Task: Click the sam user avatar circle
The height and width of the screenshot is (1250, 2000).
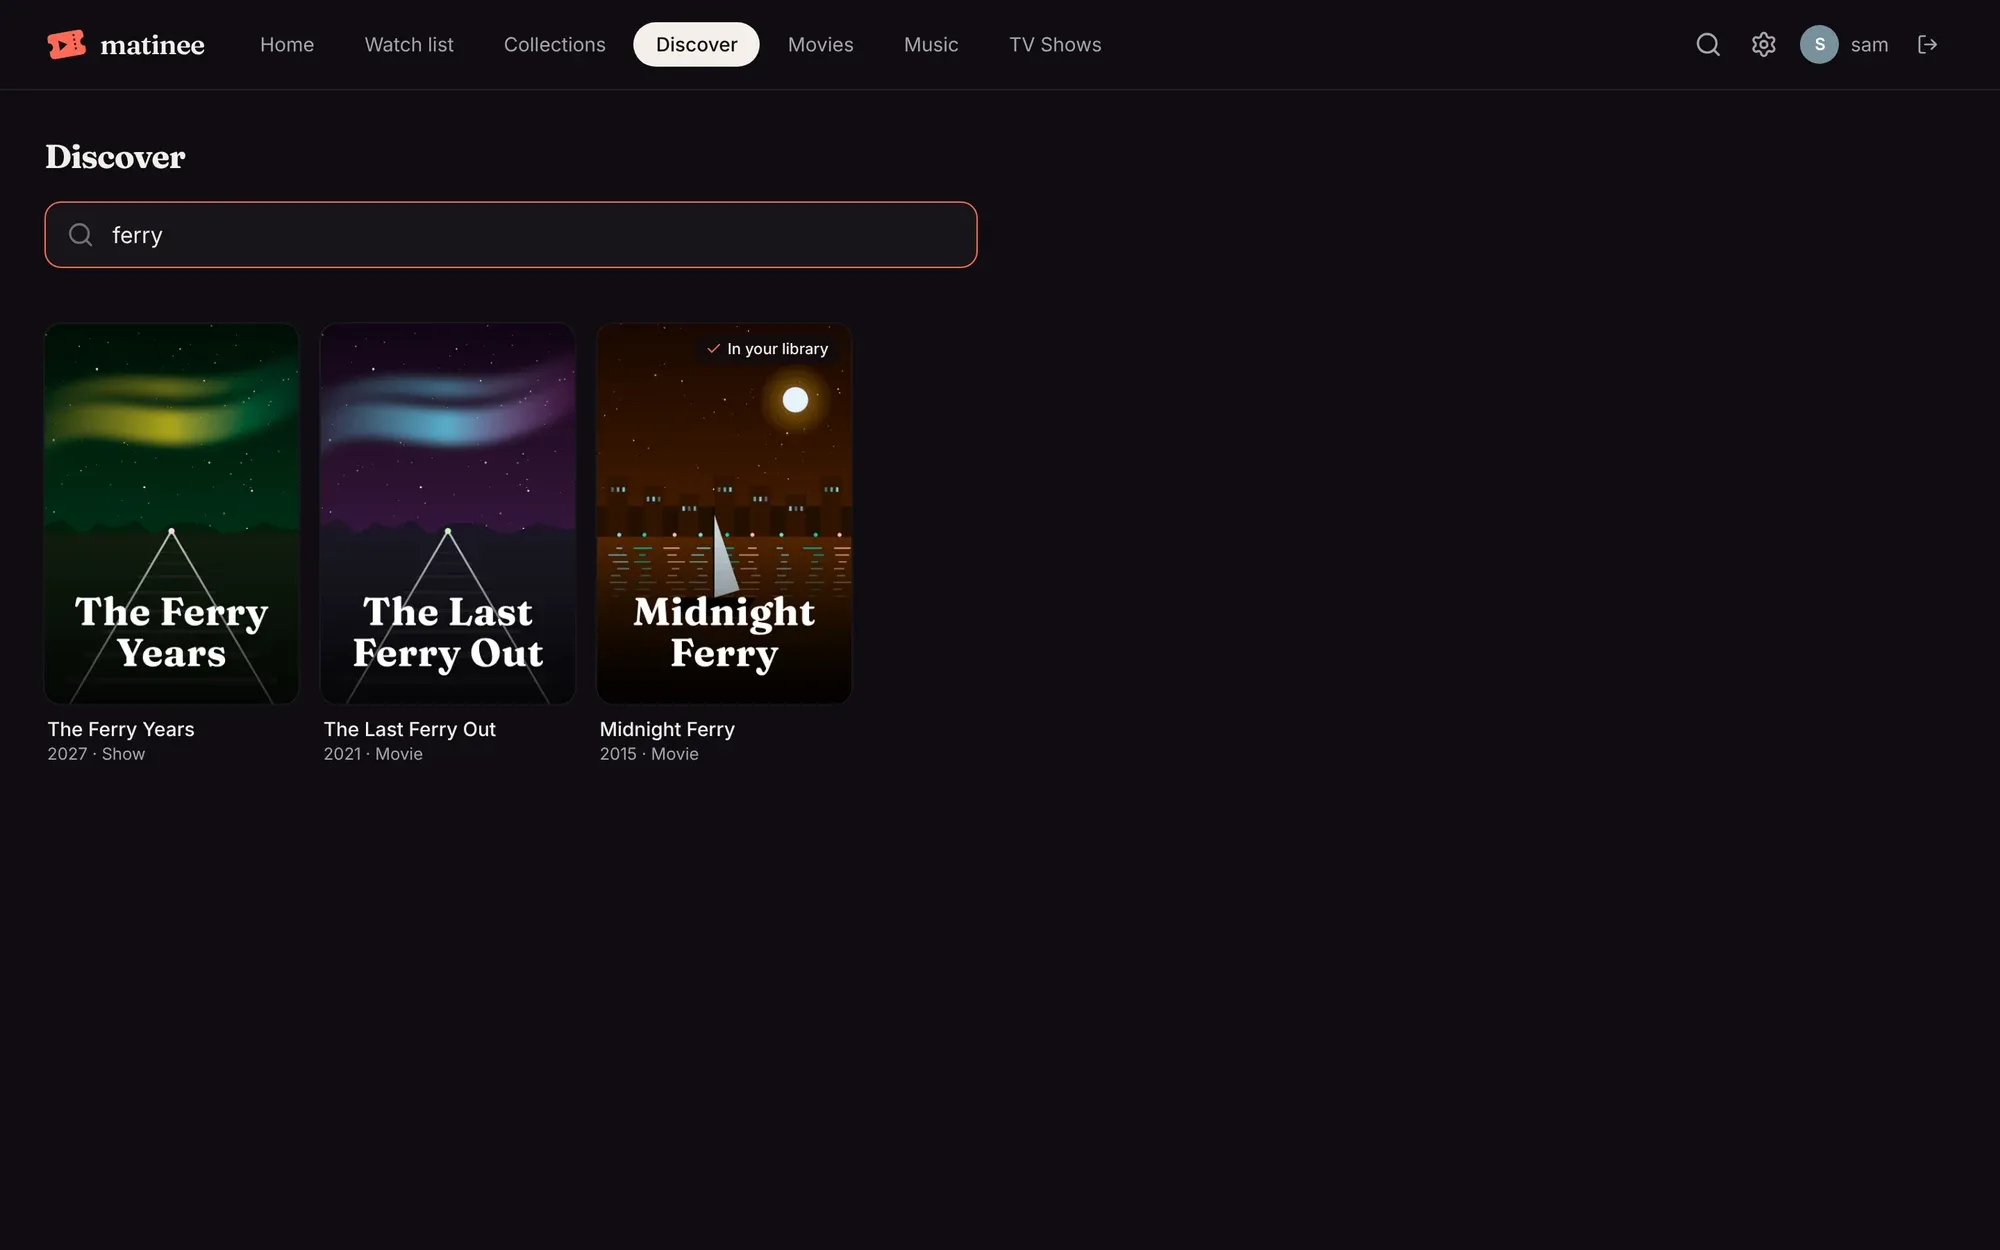Action: 1819,44
